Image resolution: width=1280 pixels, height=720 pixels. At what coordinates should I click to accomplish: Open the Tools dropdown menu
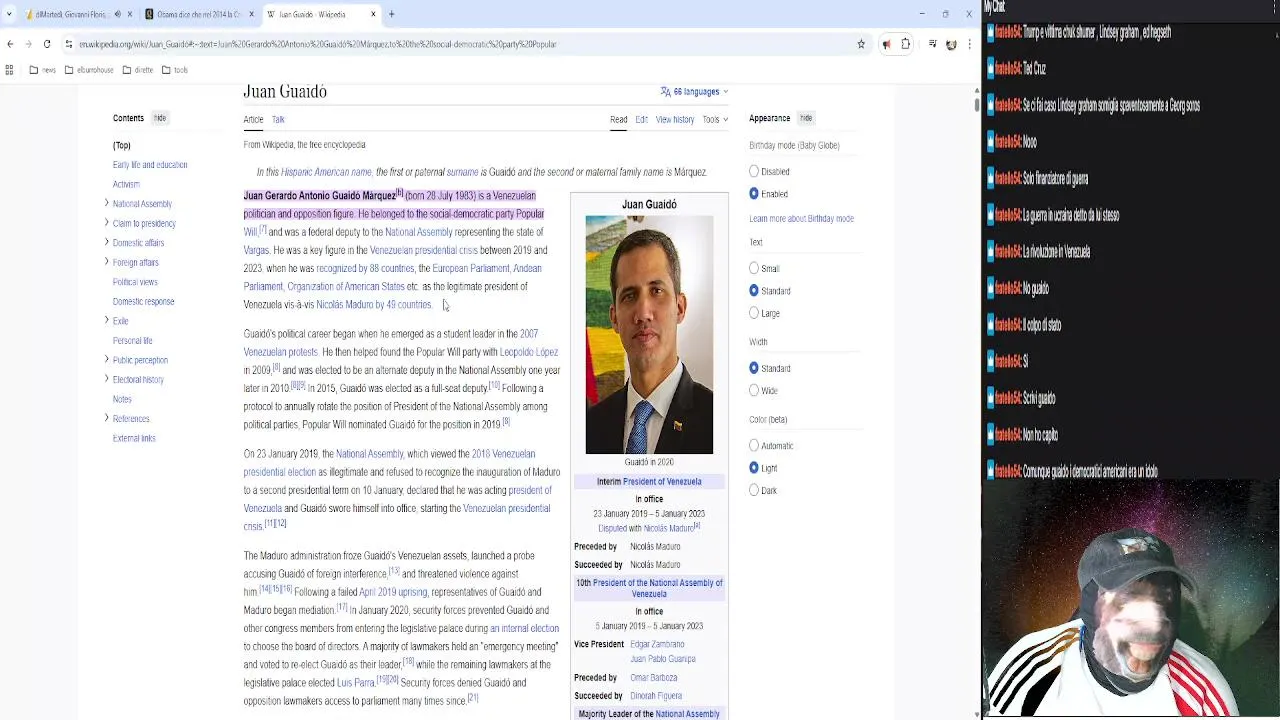[x=714, y=120]
